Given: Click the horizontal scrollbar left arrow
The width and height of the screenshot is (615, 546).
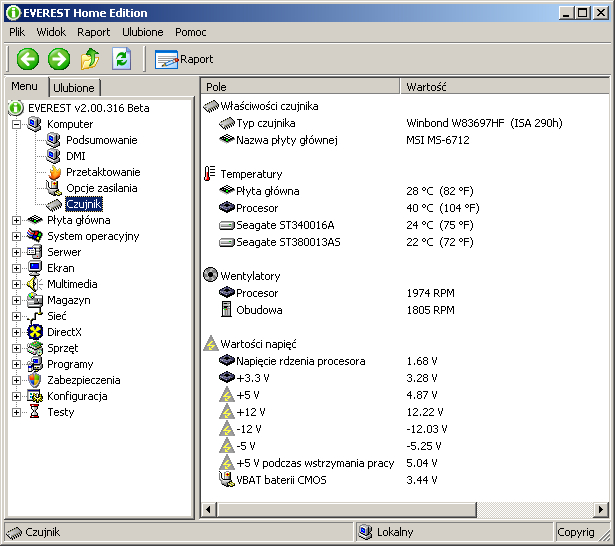Looking at the screenshot, I should pos(208,510).
